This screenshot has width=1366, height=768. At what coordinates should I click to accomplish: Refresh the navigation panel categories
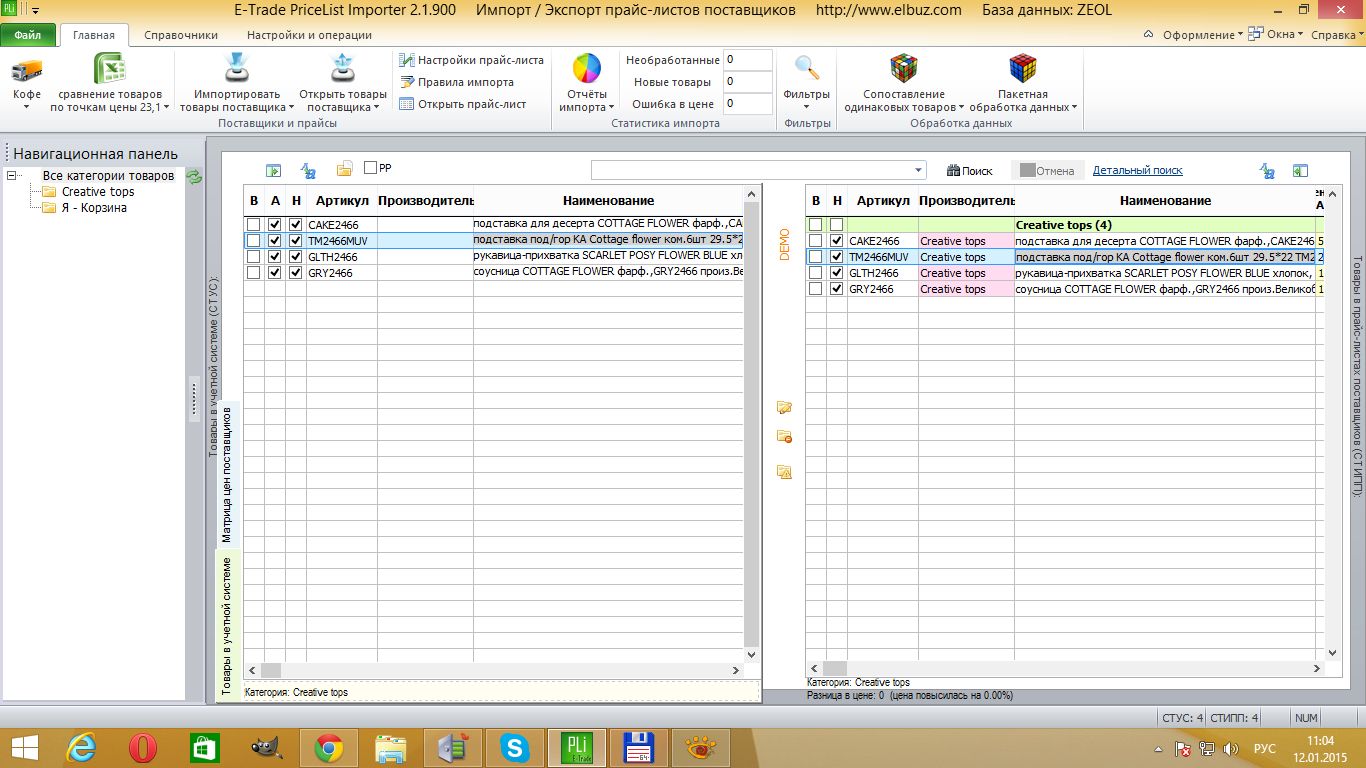pyautogui.click(x=195, y=177)
